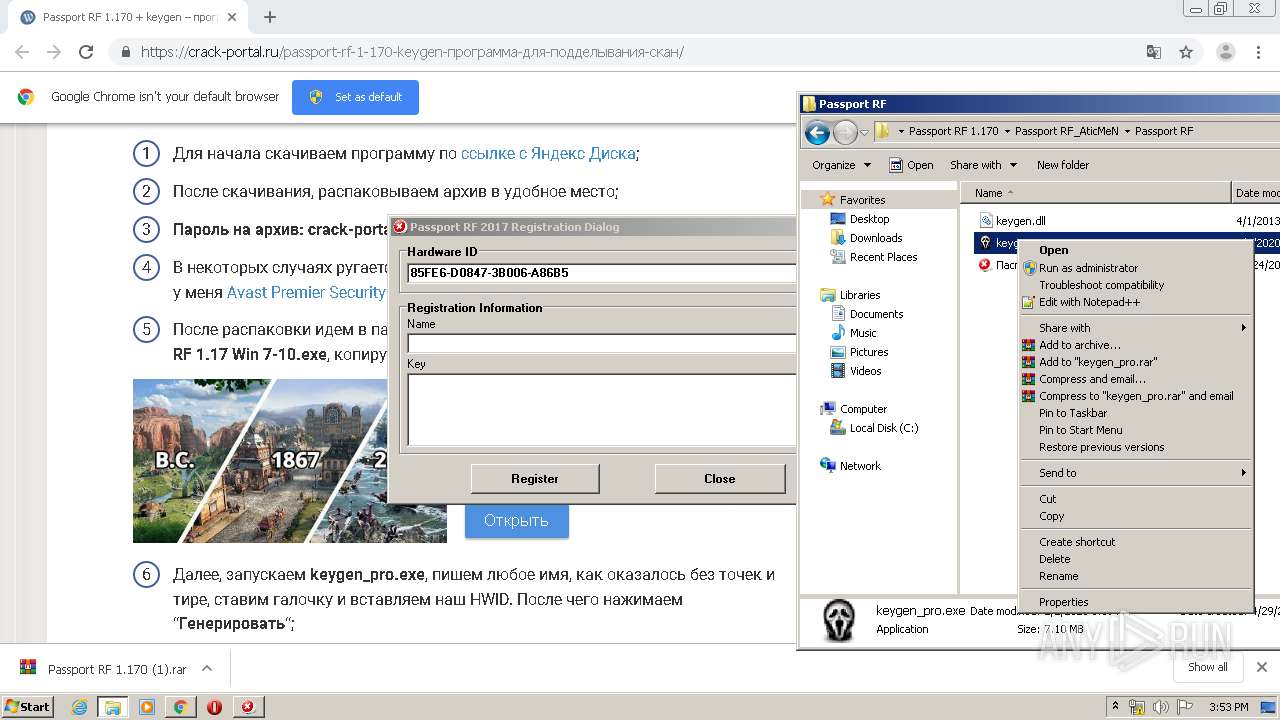Viewport: 1280px width, 720px height.
Task: Sort files by Name column
Action: 1096,193
